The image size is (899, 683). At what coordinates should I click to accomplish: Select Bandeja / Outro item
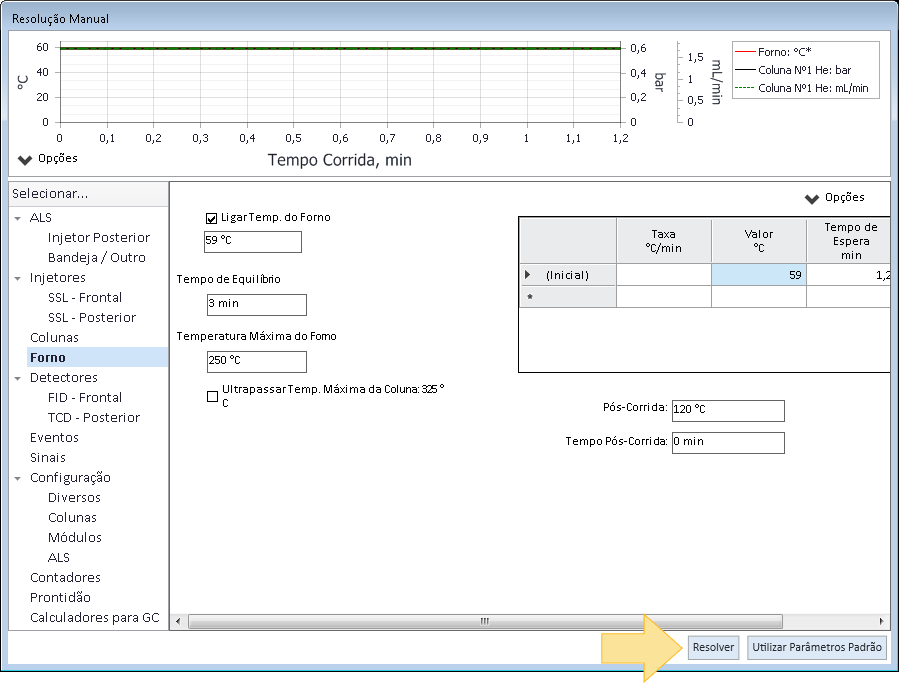coord(96,257)
